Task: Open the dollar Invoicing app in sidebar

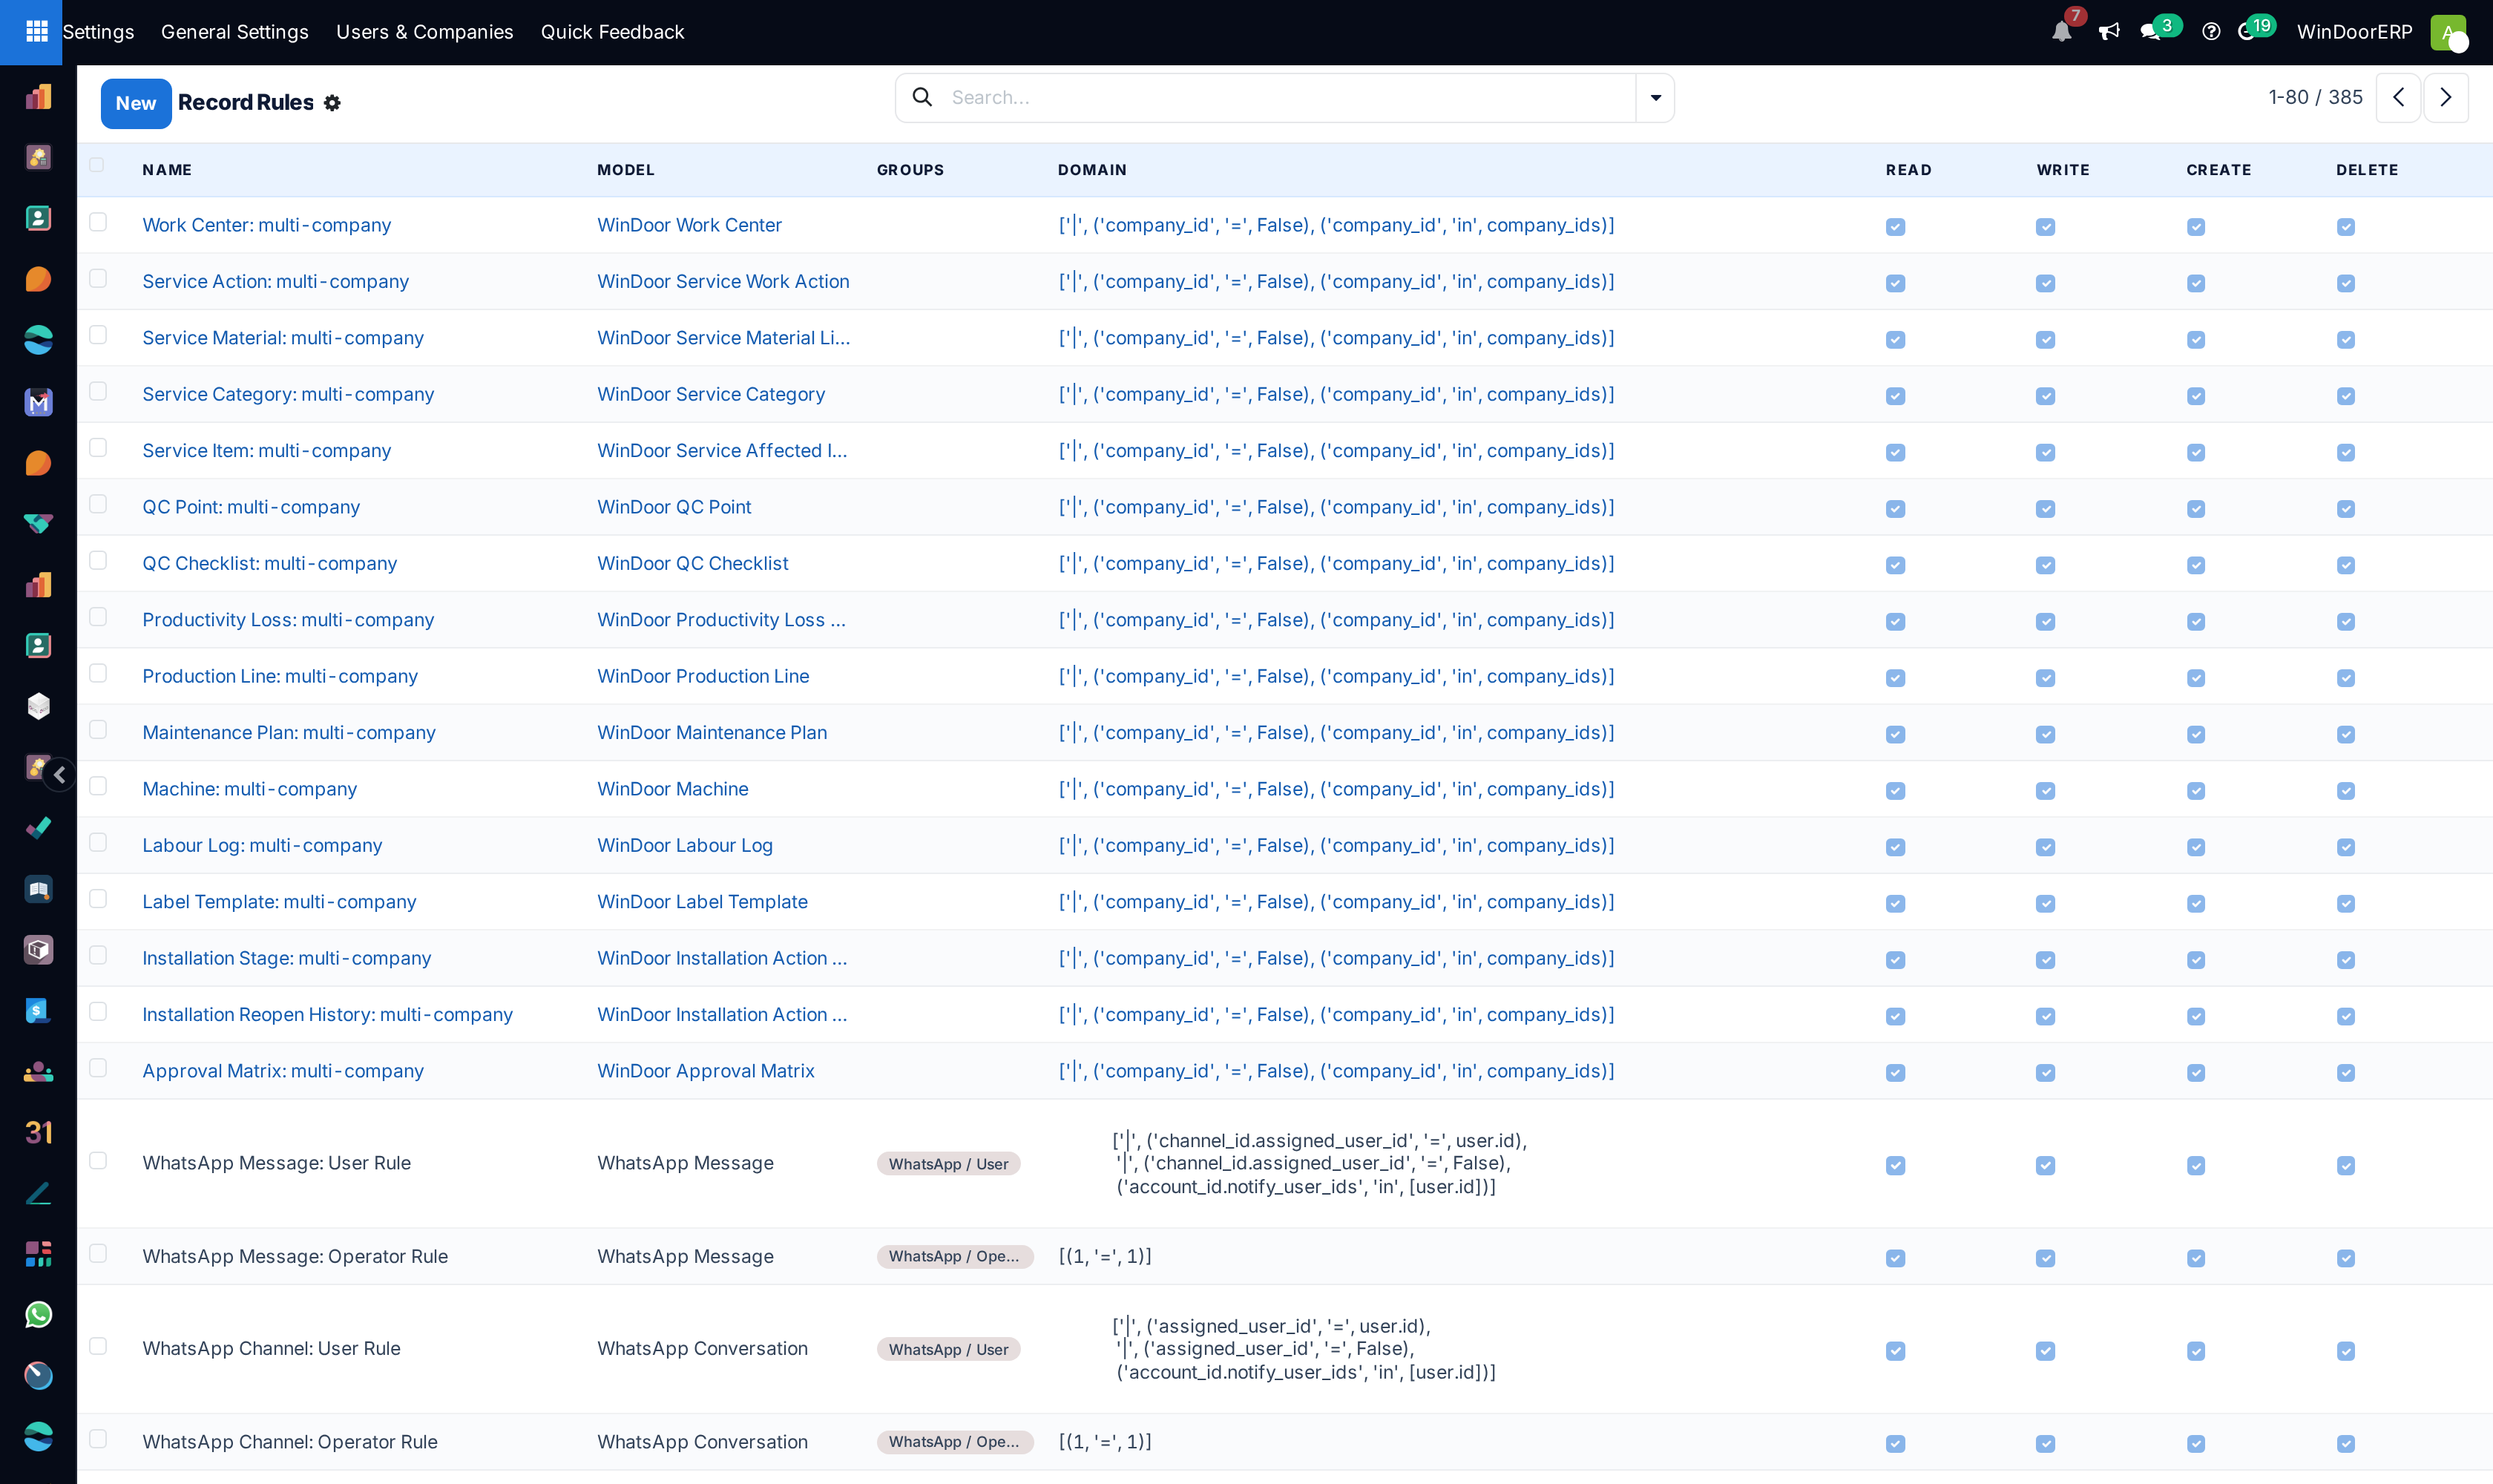Action: [x=38, y=1010]
